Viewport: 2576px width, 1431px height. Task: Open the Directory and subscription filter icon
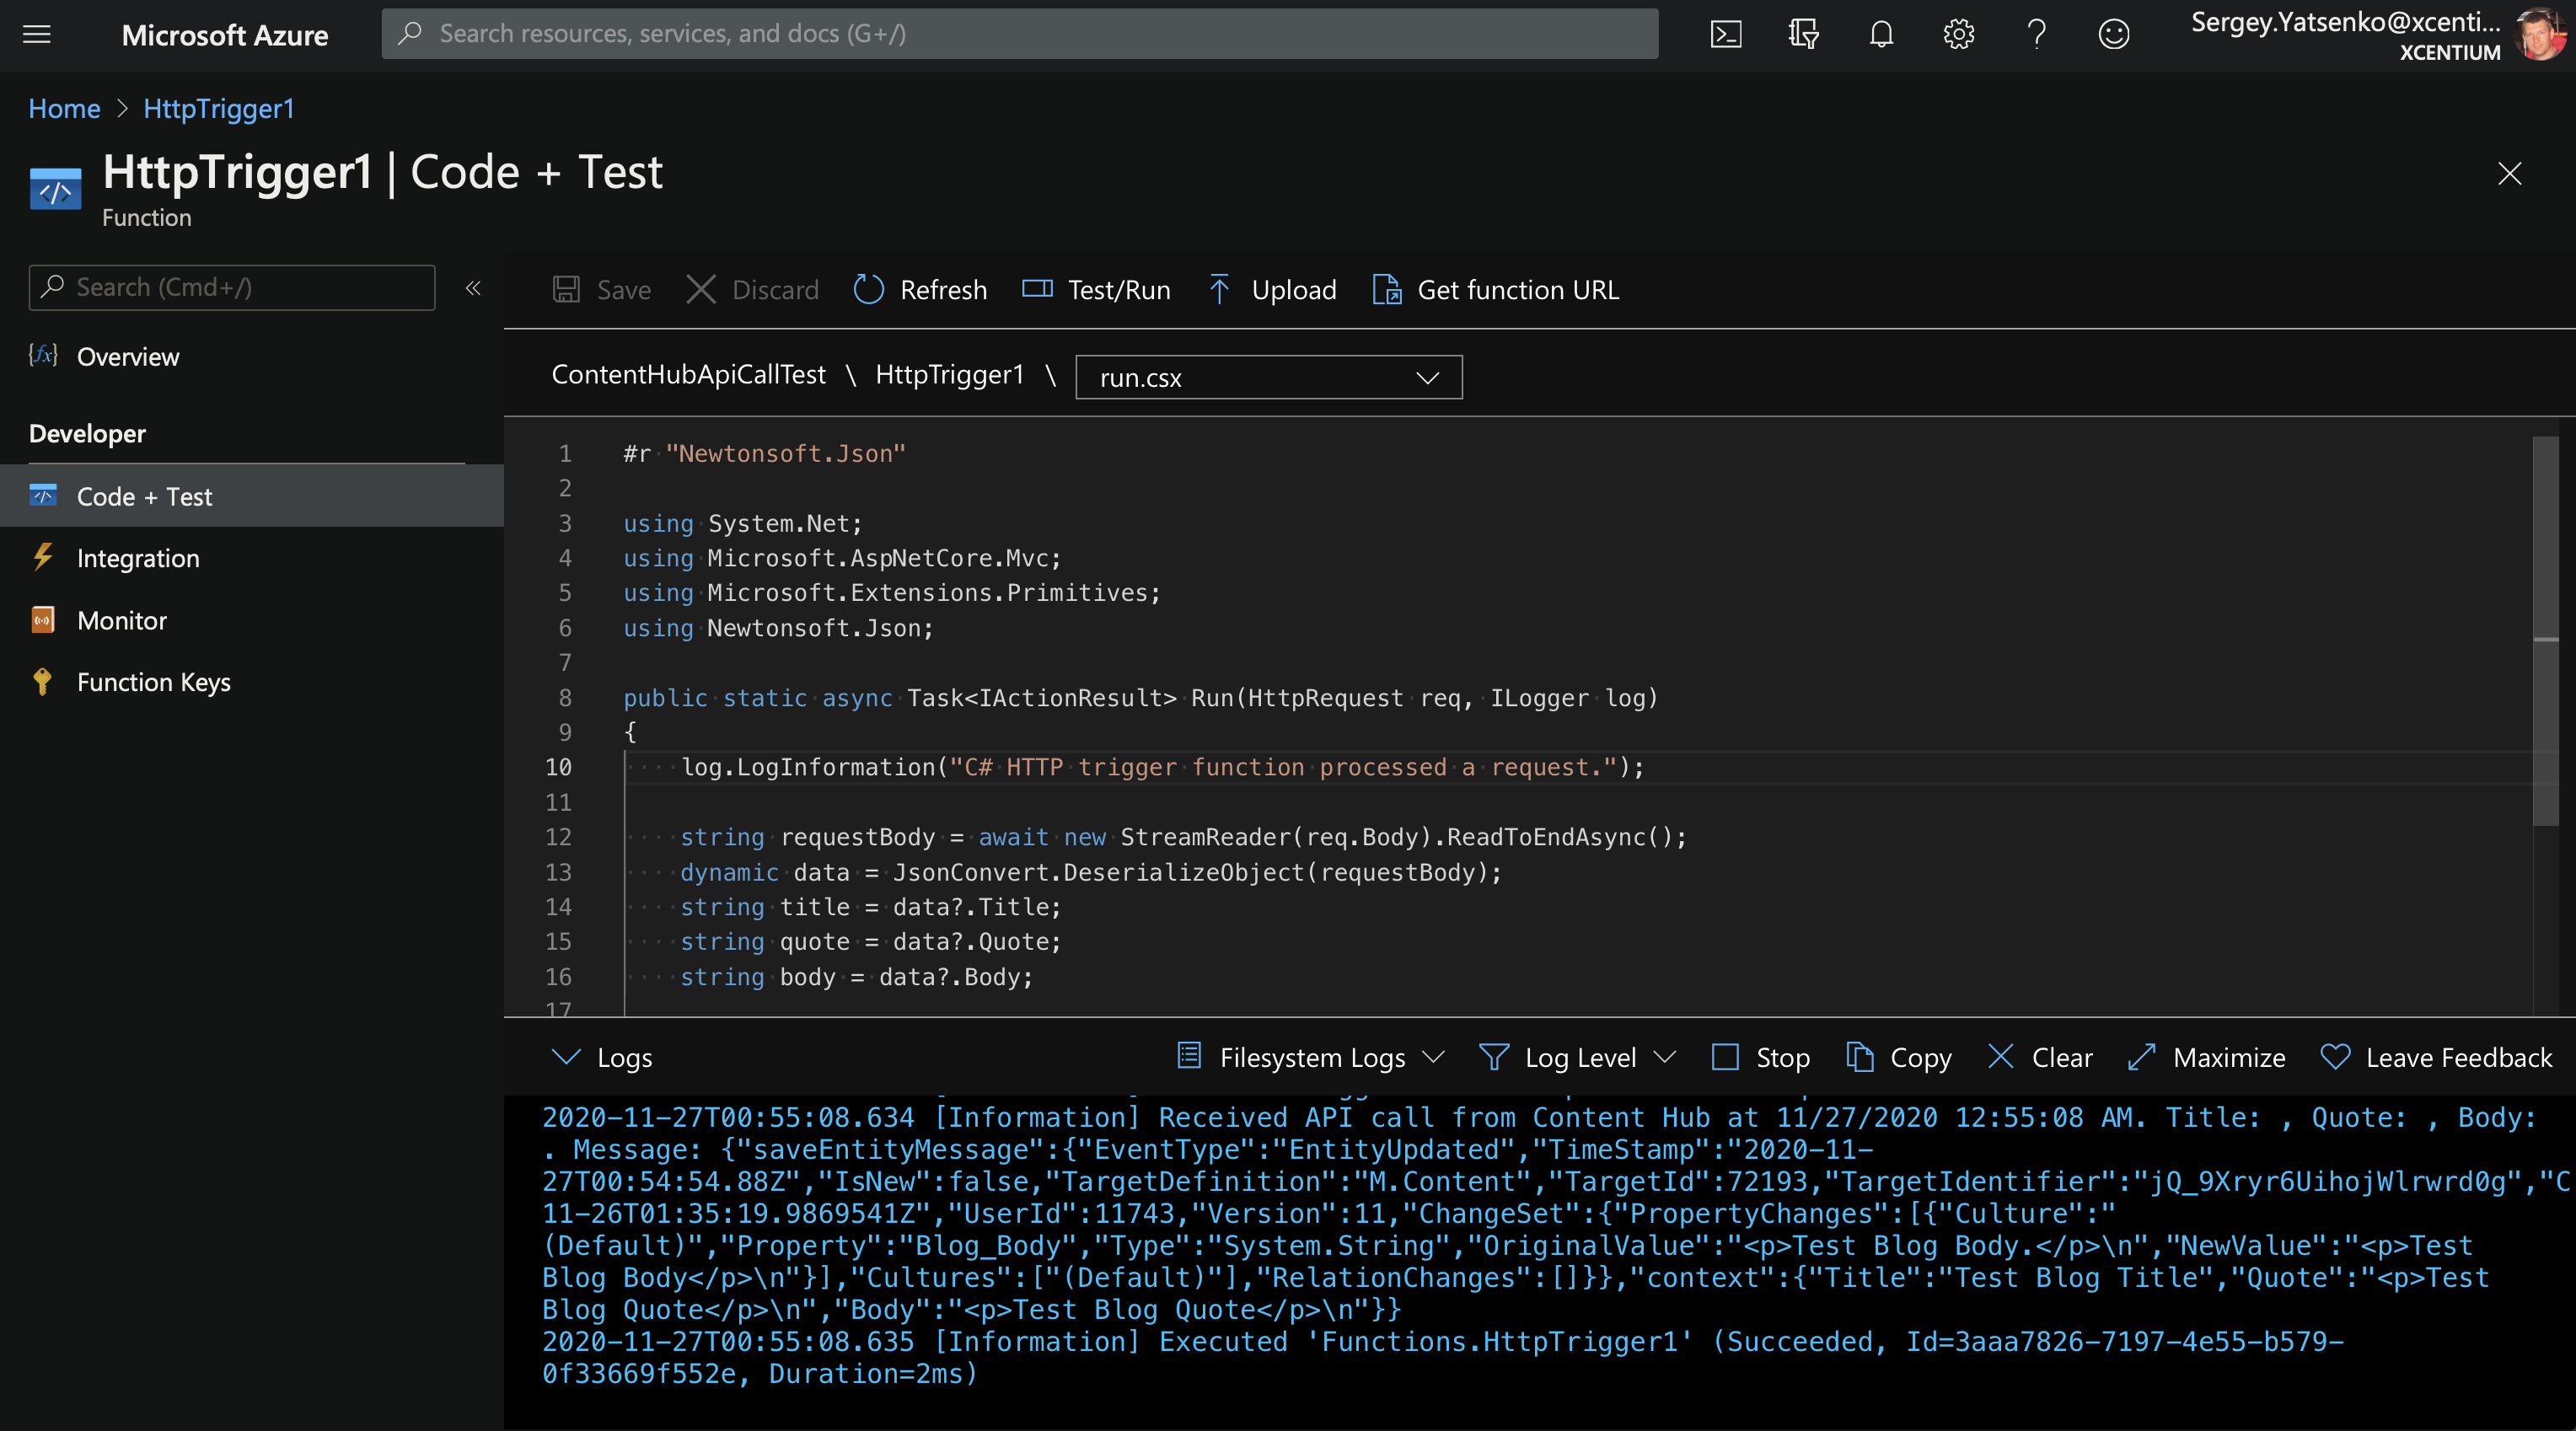pyautogui.click(x=1803, y=35)
